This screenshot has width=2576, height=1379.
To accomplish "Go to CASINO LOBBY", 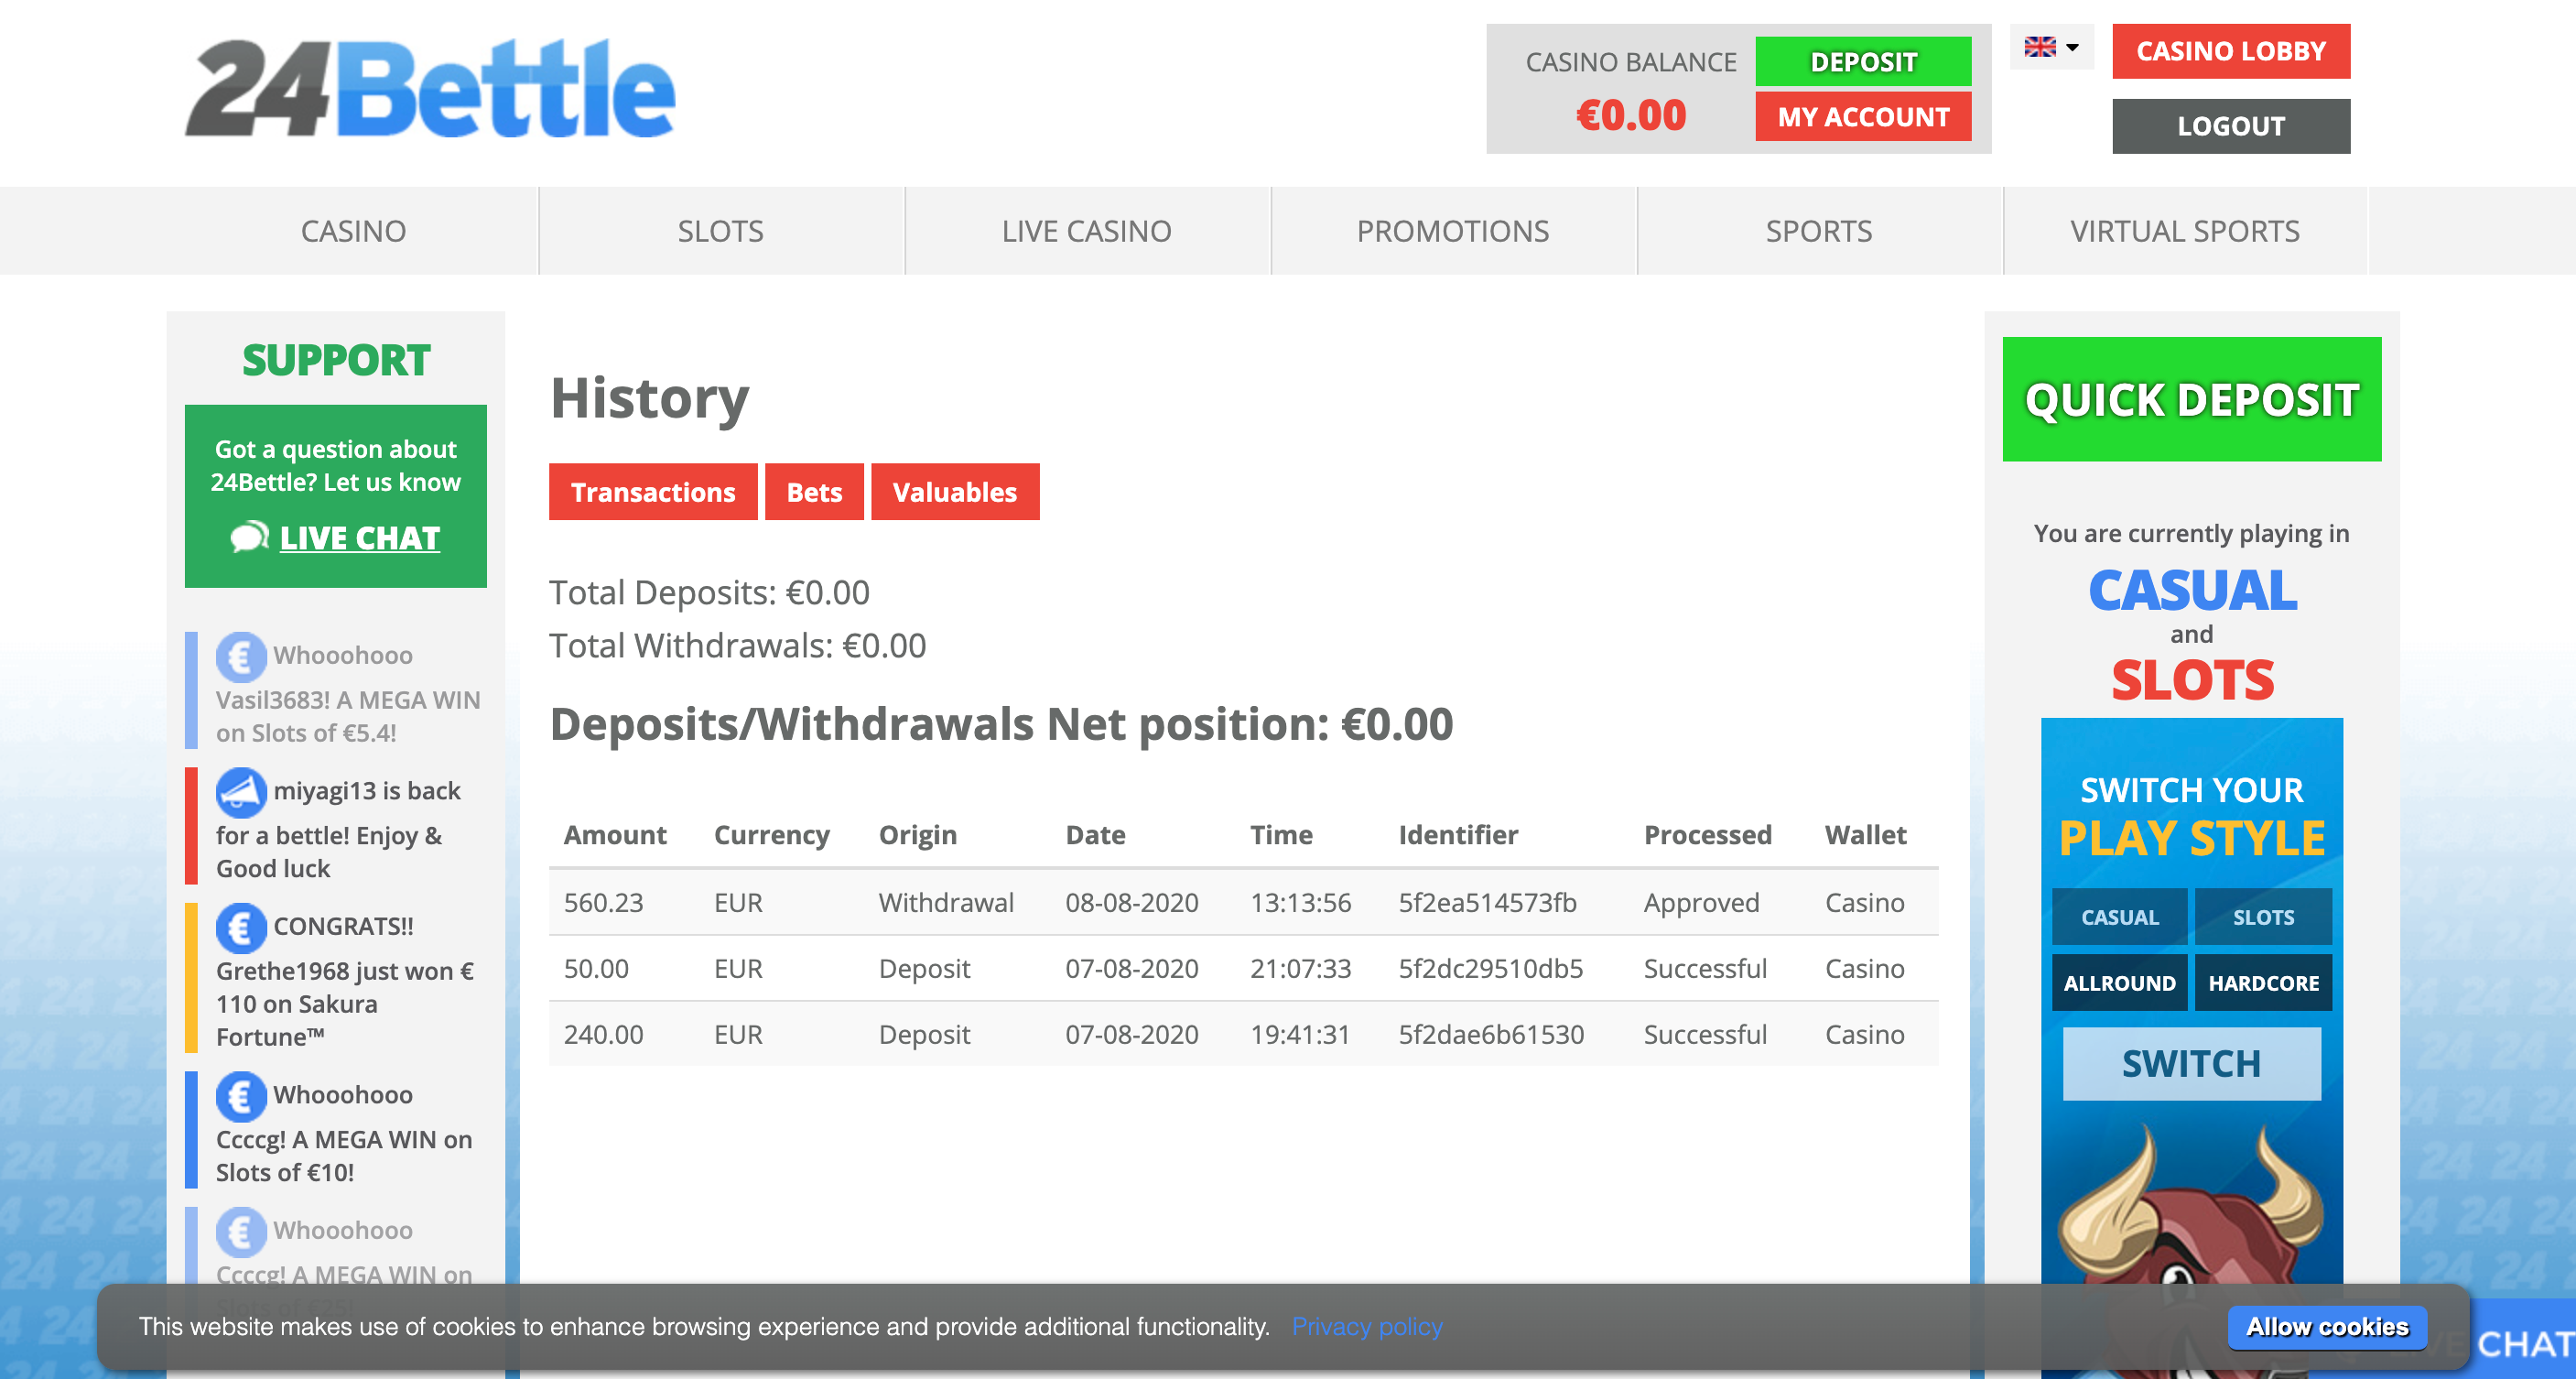I will pyautogui.click(x=2231, y=51).
